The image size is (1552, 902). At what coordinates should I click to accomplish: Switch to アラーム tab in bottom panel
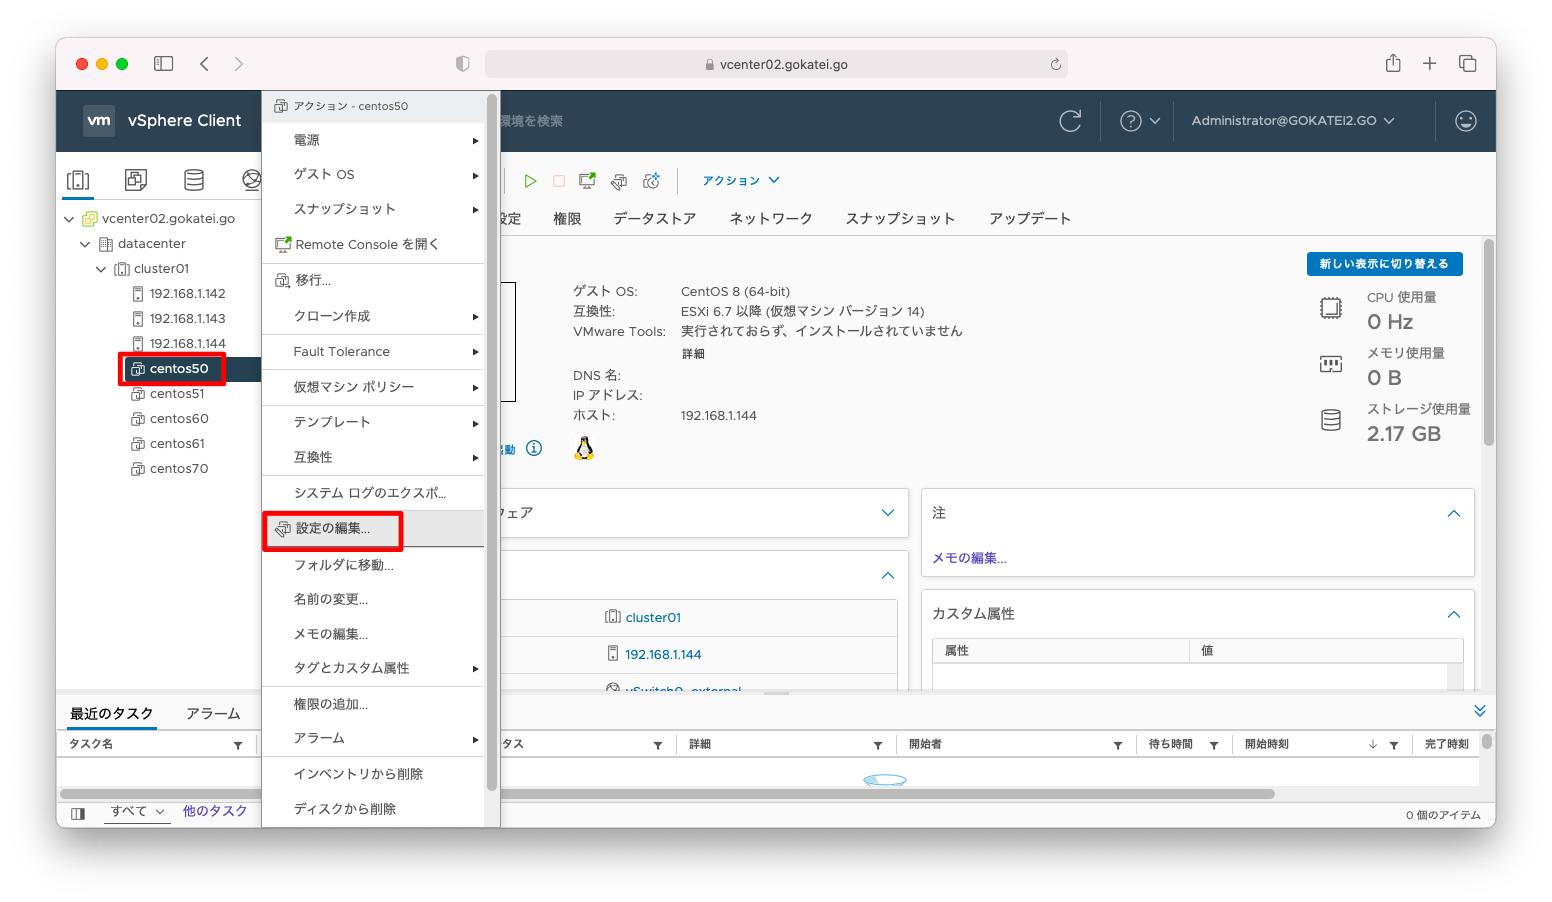point(213,714)
